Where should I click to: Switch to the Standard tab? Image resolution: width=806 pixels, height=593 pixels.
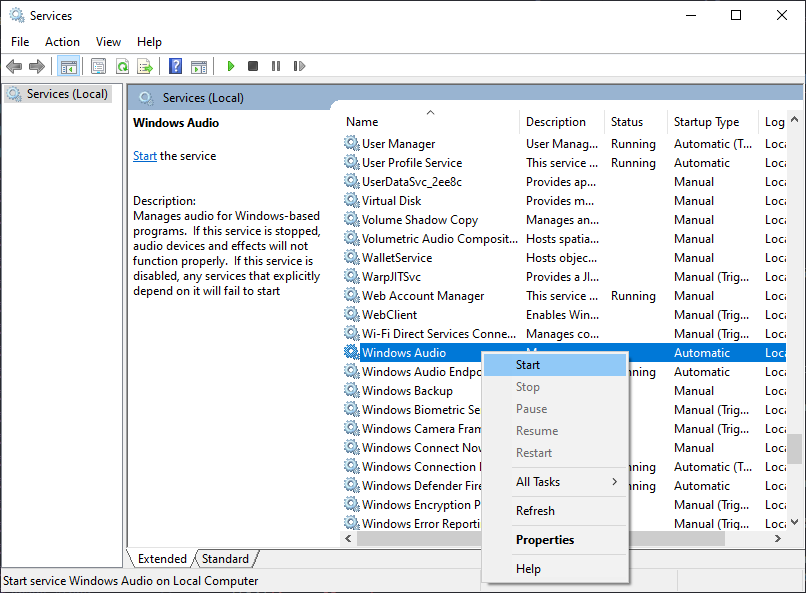225,559
